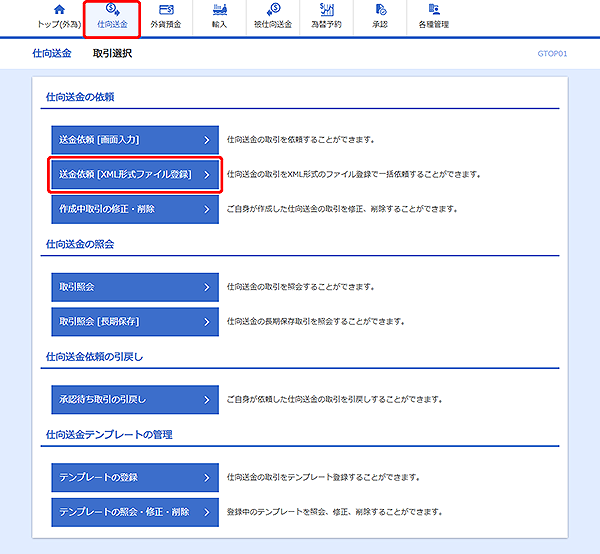Open 取引照会 [長期保存]
This screenshot has width=600, height=554.
(135, 322)
